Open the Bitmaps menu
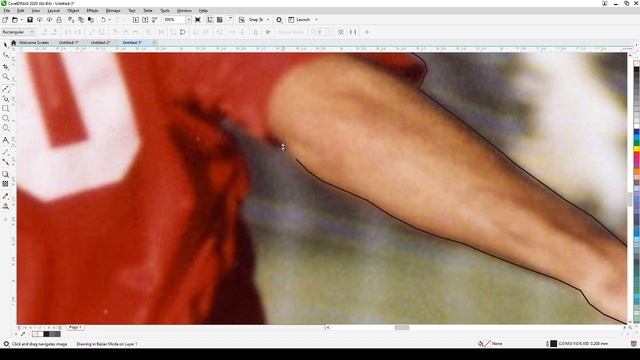 click(x=113, y=11)
